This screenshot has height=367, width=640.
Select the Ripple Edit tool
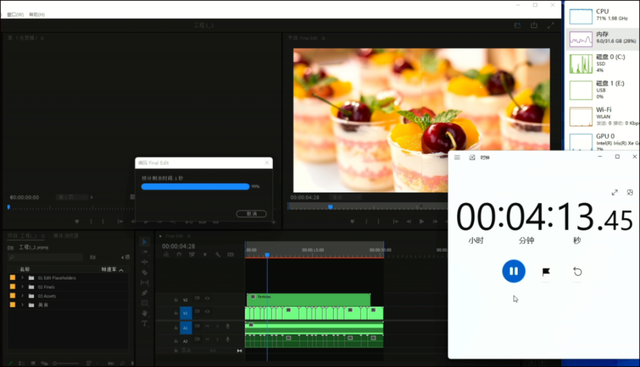click(x=144, y=262)
